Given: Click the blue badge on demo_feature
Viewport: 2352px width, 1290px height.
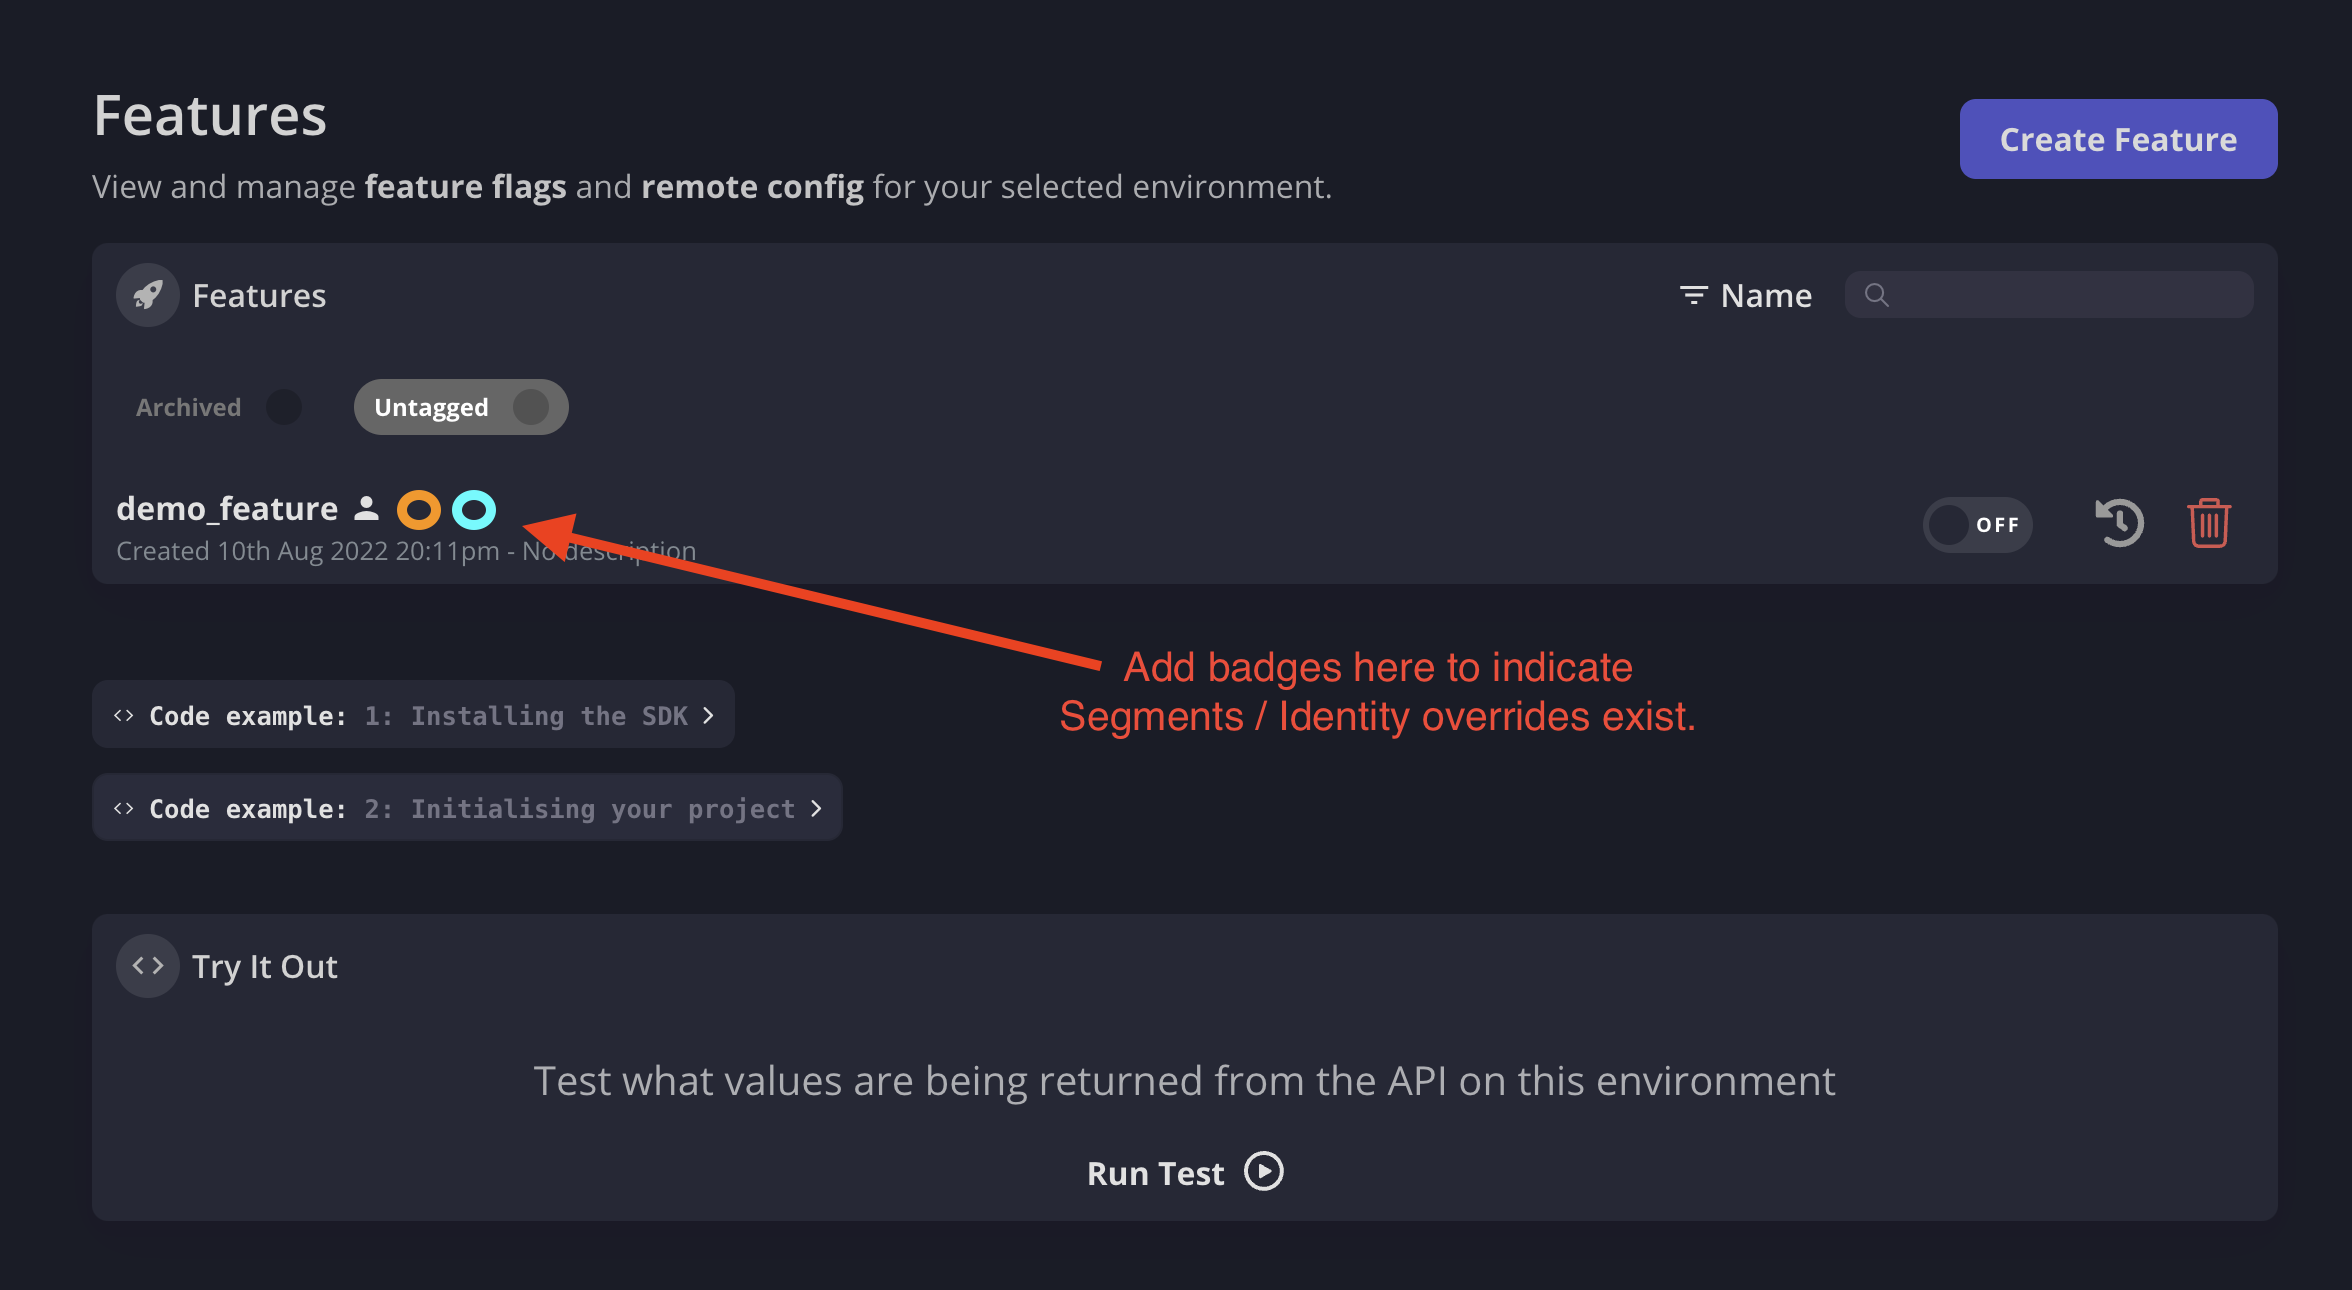Looking at the screenshot, I should point(474,509).
